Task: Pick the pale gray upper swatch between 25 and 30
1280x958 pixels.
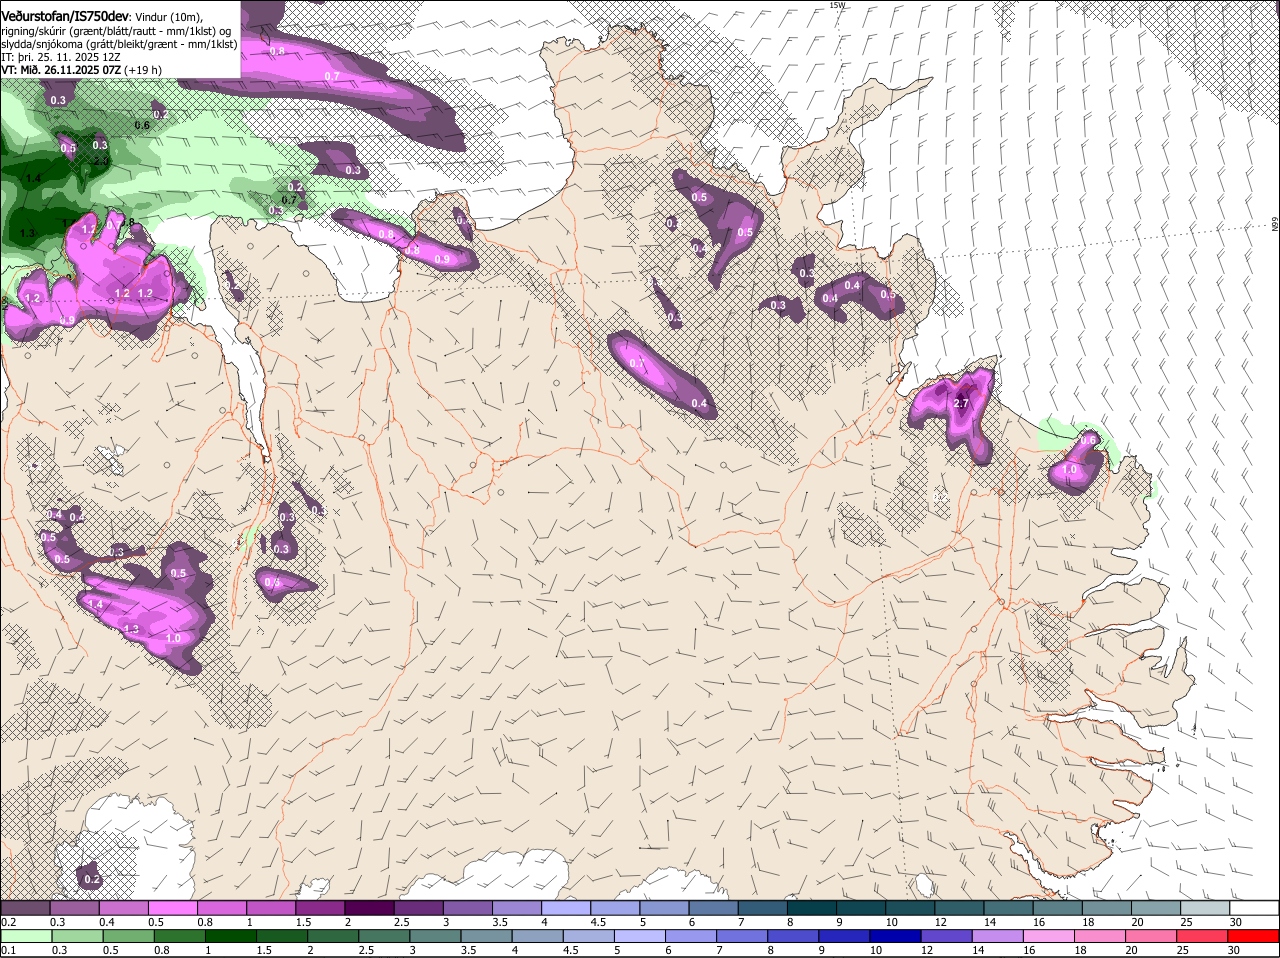Action: 1205,907
